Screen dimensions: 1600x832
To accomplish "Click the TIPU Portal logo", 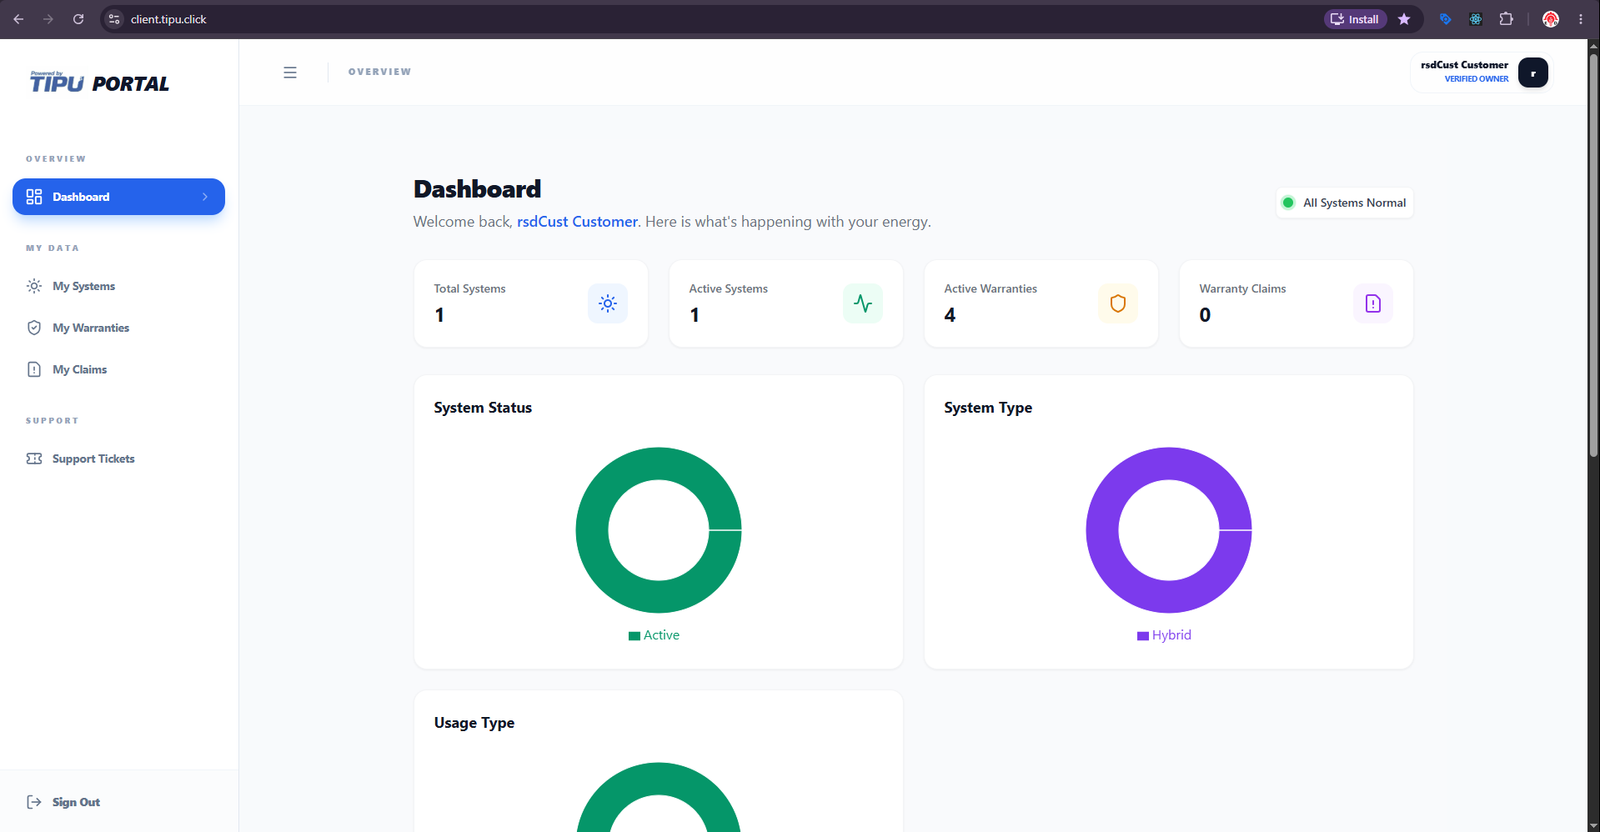I will 99,82.
